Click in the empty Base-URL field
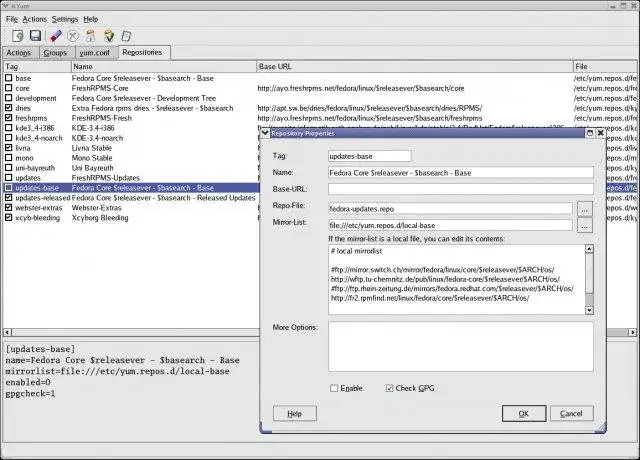Viewport: 640px width, 460px height. (460, 189)
